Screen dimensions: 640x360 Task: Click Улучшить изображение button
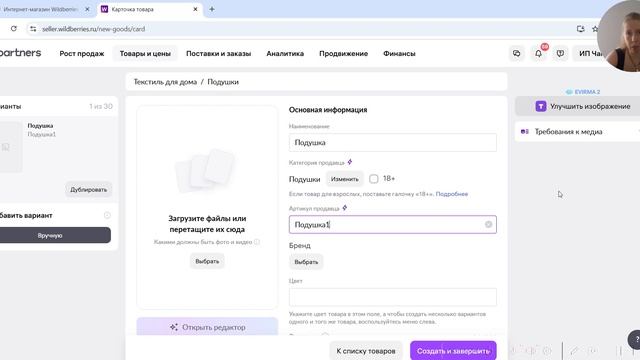click(578, 106)
